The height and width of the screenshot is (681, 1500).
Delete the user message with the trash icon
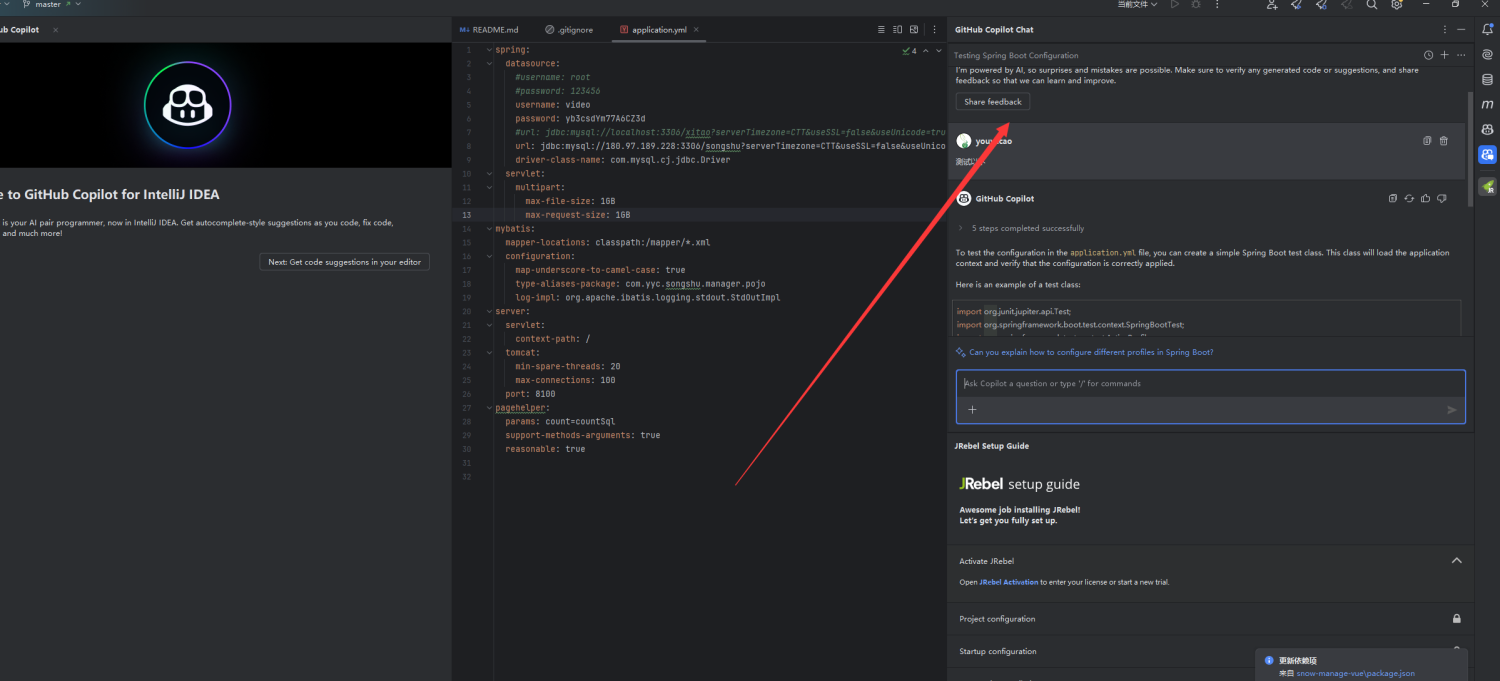click(1444, 140)
